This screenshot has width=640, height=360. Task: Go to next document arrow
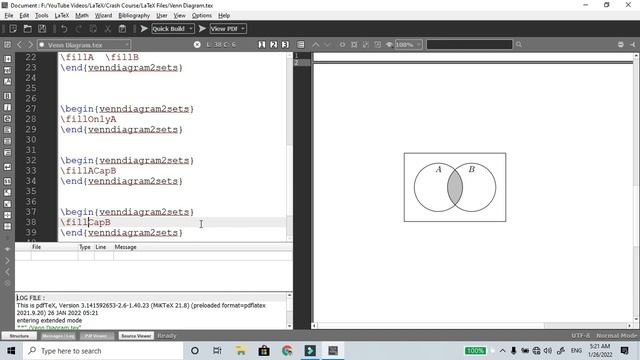point(30,44)
